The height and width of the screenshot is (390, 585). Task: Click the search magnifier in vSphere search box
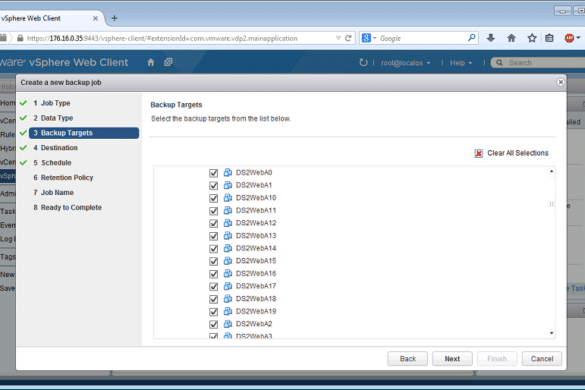[499, 63]
